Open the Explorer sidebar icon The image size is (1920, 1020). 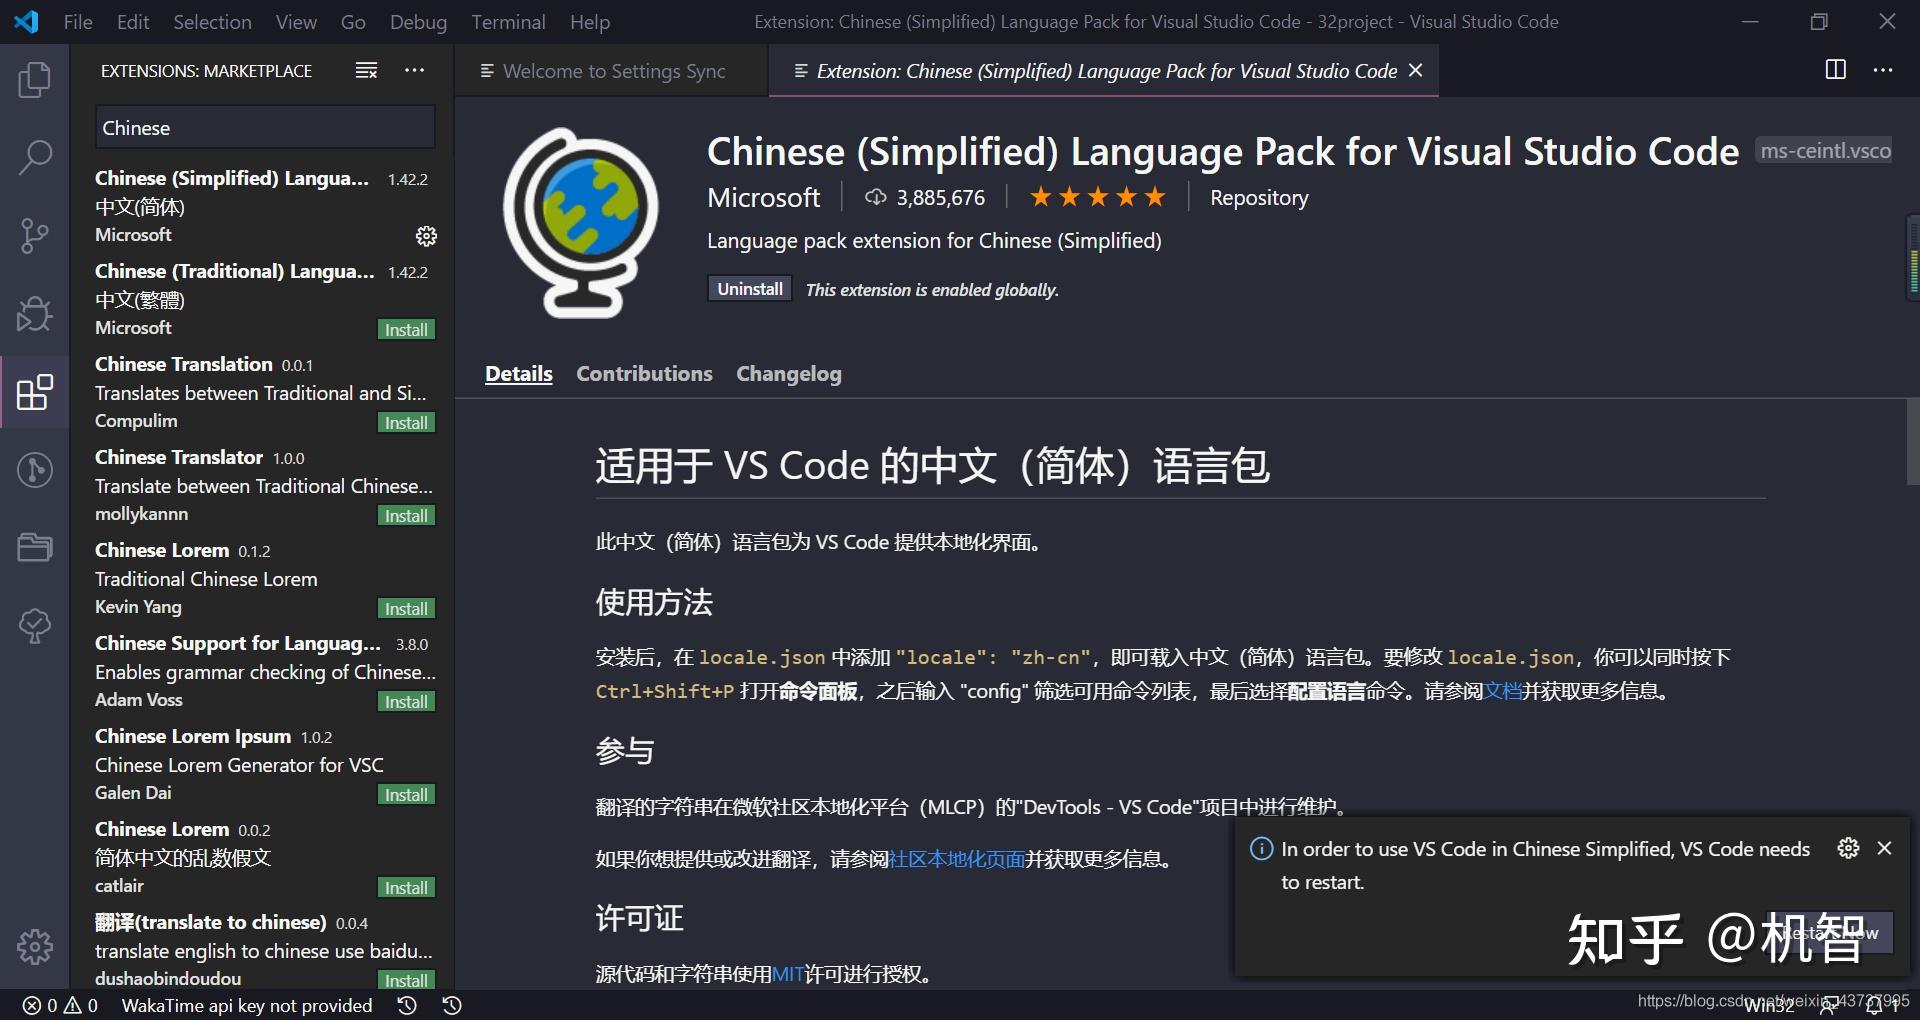point(35,80)
